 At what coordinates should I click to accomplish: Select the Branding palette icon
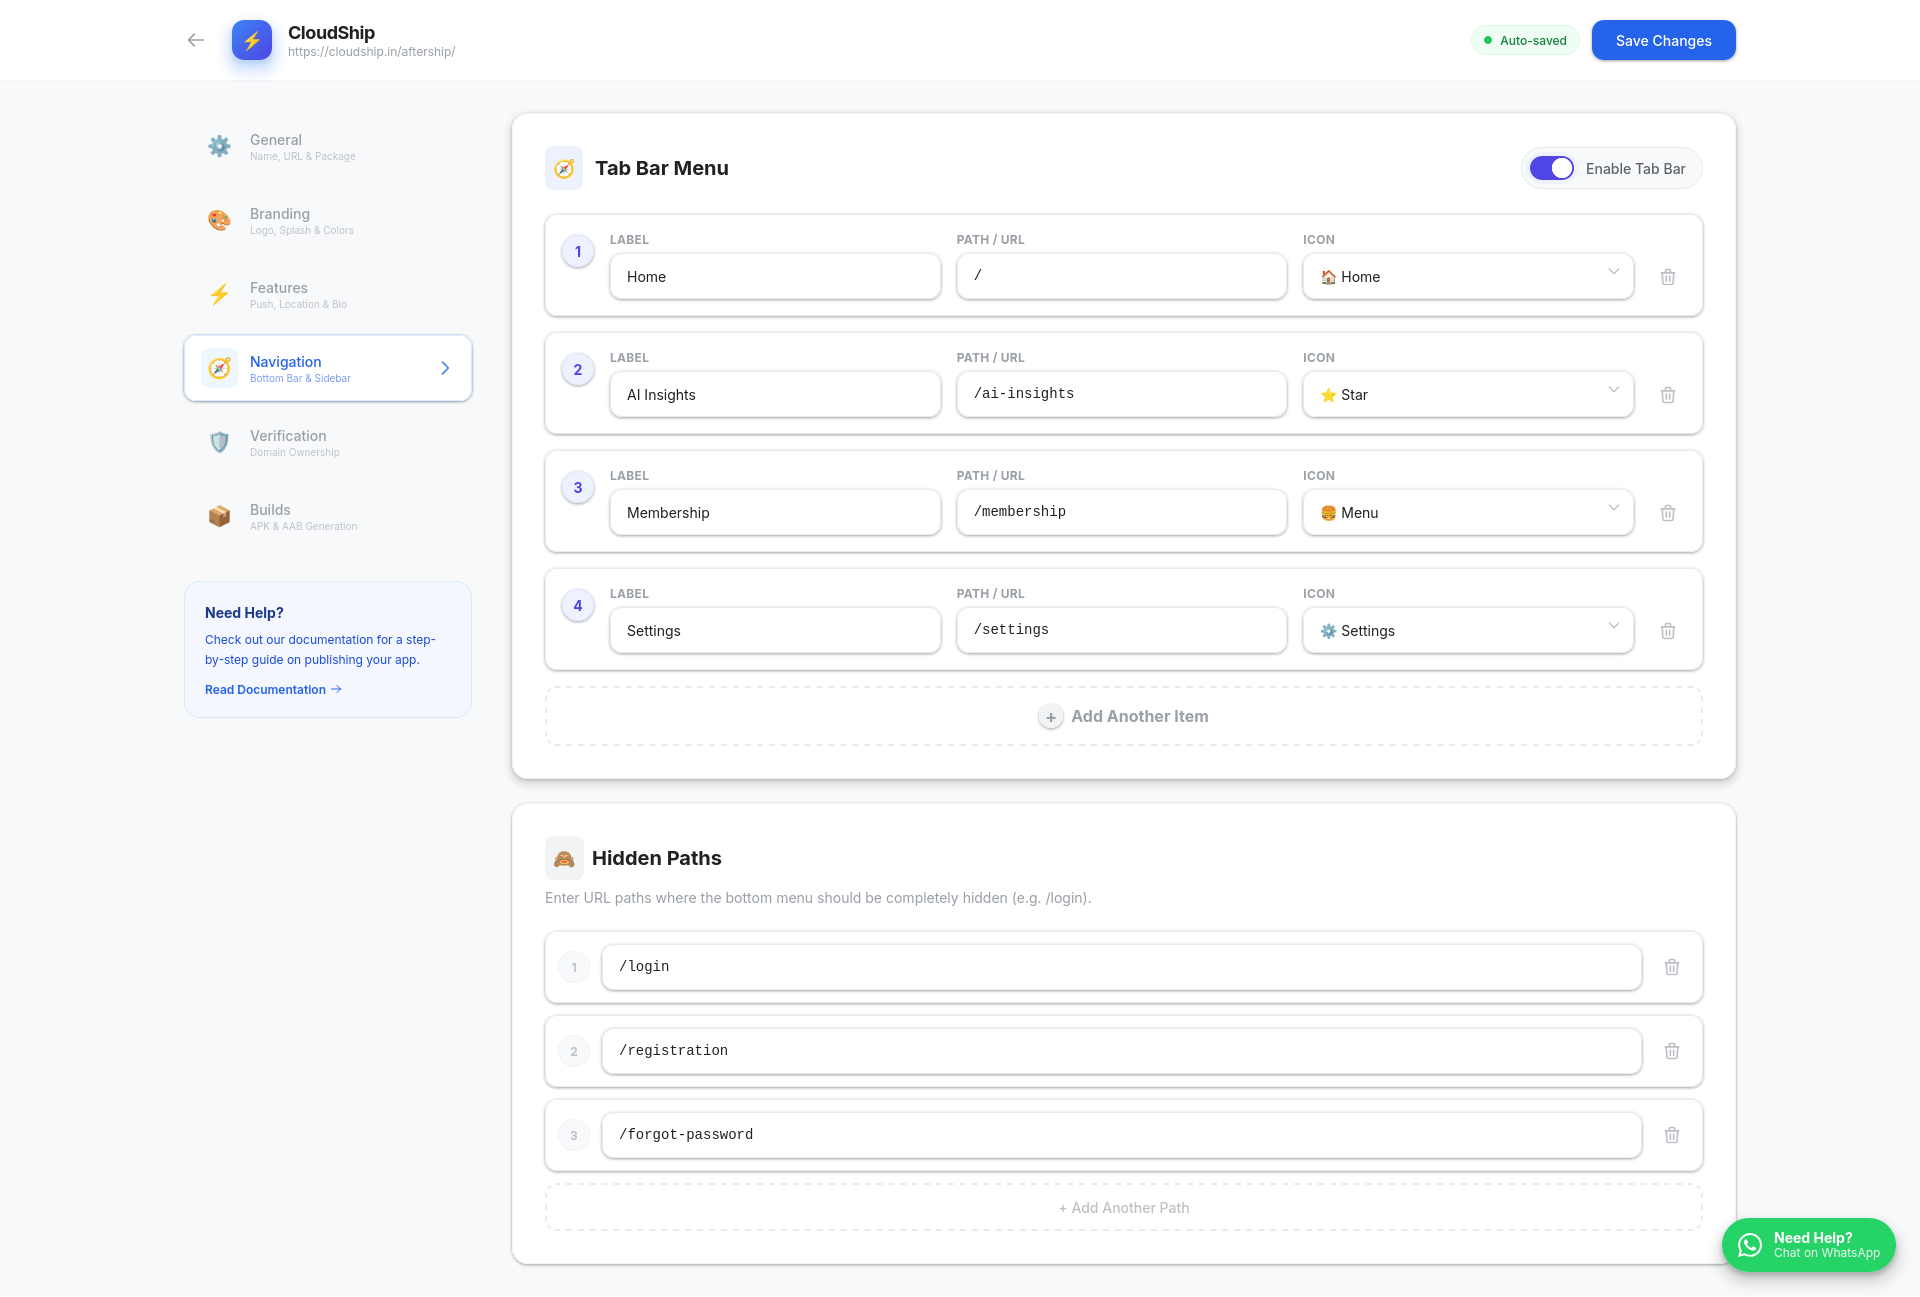coord(220,220)
